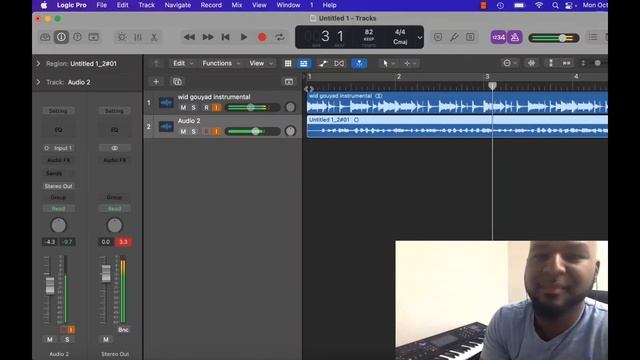Click the horizontal auto zoom button
Viewport: 640px width, 360px height.
(x=567, y=63)
